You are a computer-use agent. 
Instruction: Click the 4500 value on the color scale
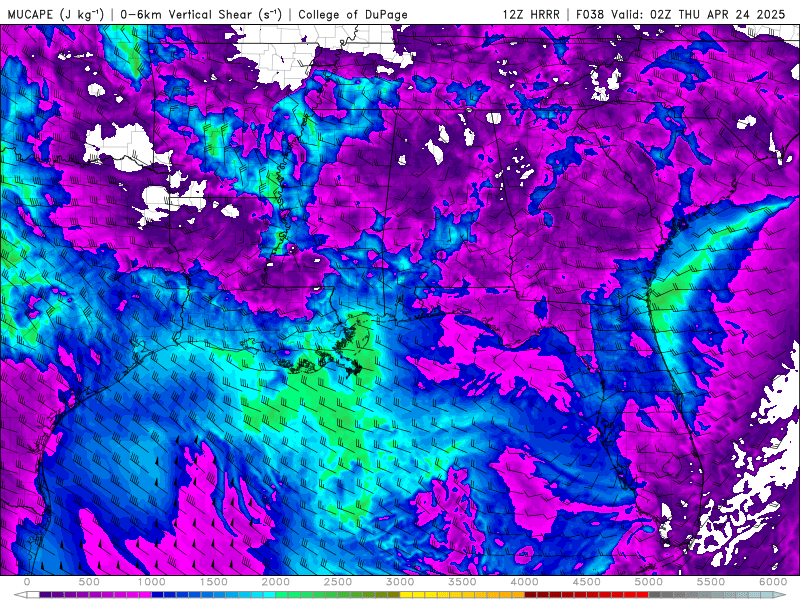coord(587,582)
